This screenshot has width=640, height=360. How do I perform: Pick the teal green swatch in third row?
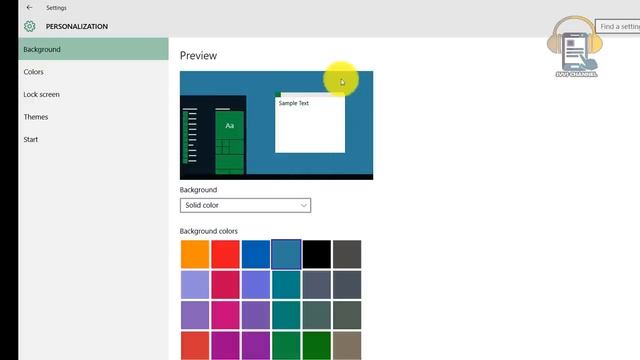[x=286, y=315]
